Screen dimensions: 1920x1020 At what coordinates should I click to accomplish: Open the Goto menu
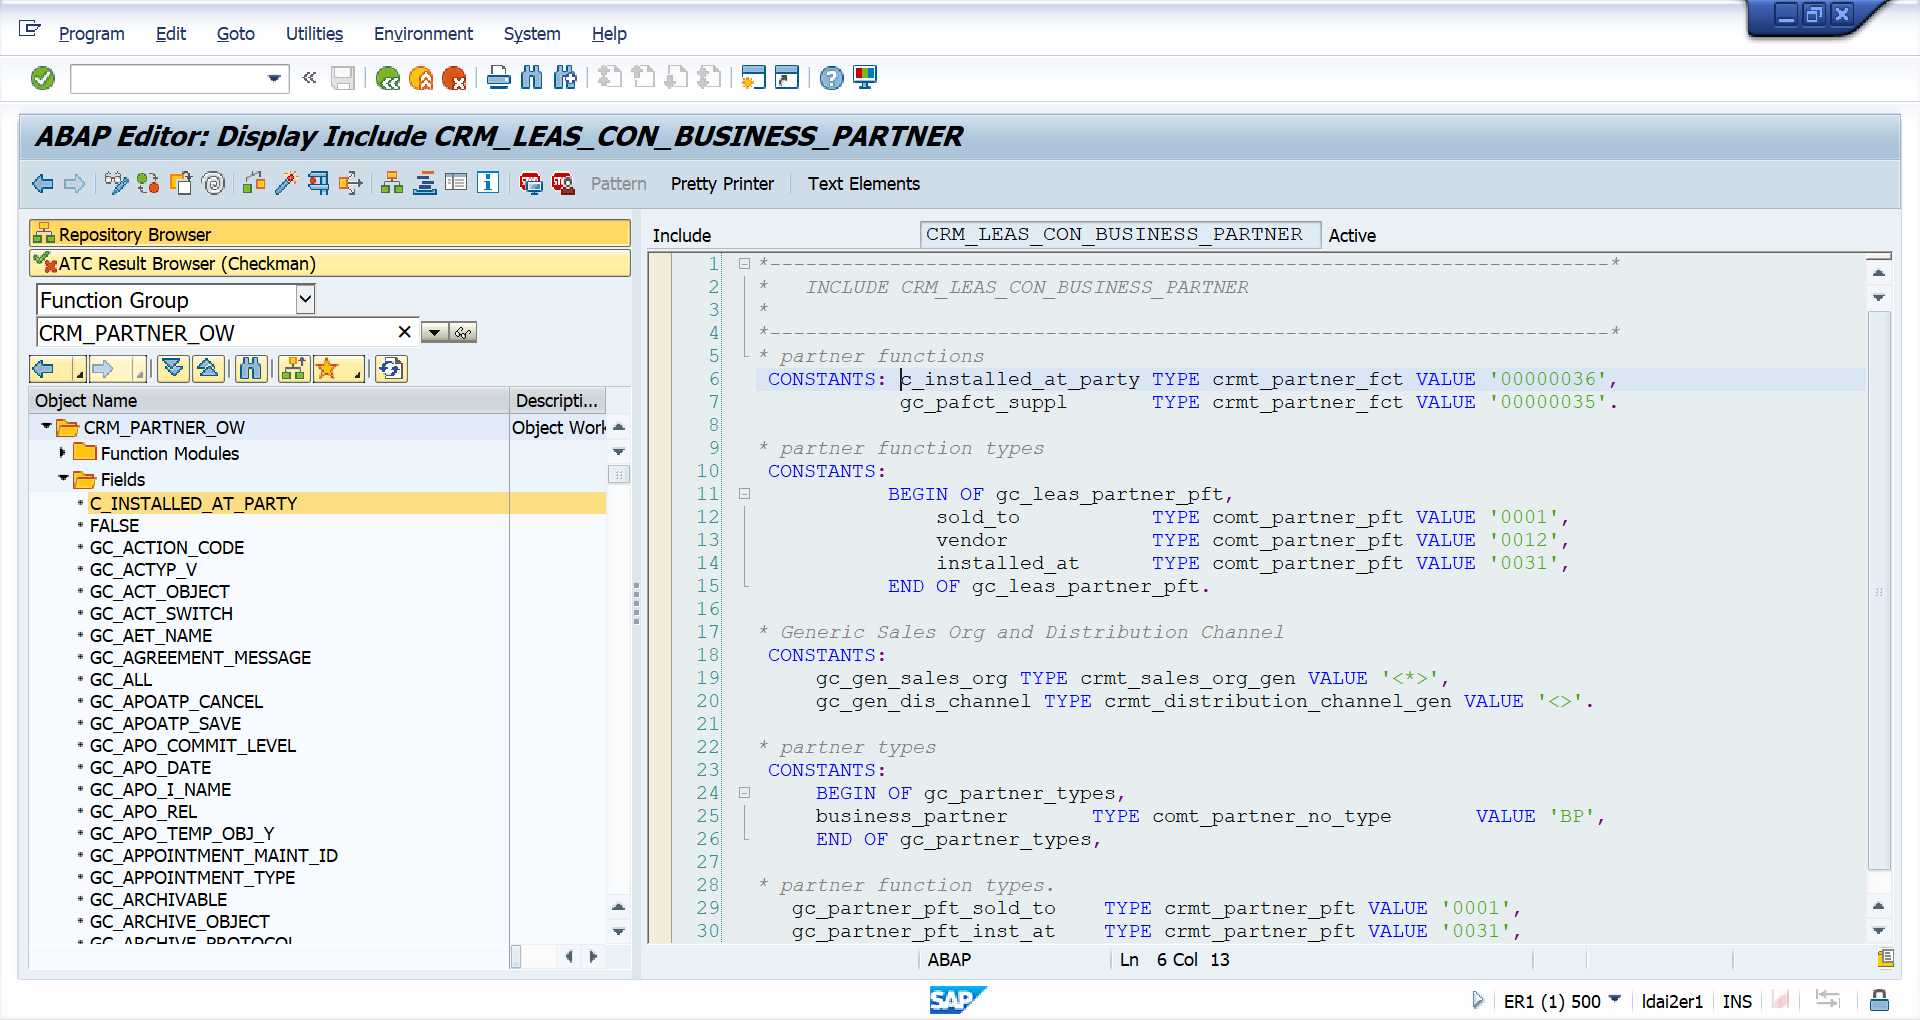pyautogui.click(x=236, y=34)
